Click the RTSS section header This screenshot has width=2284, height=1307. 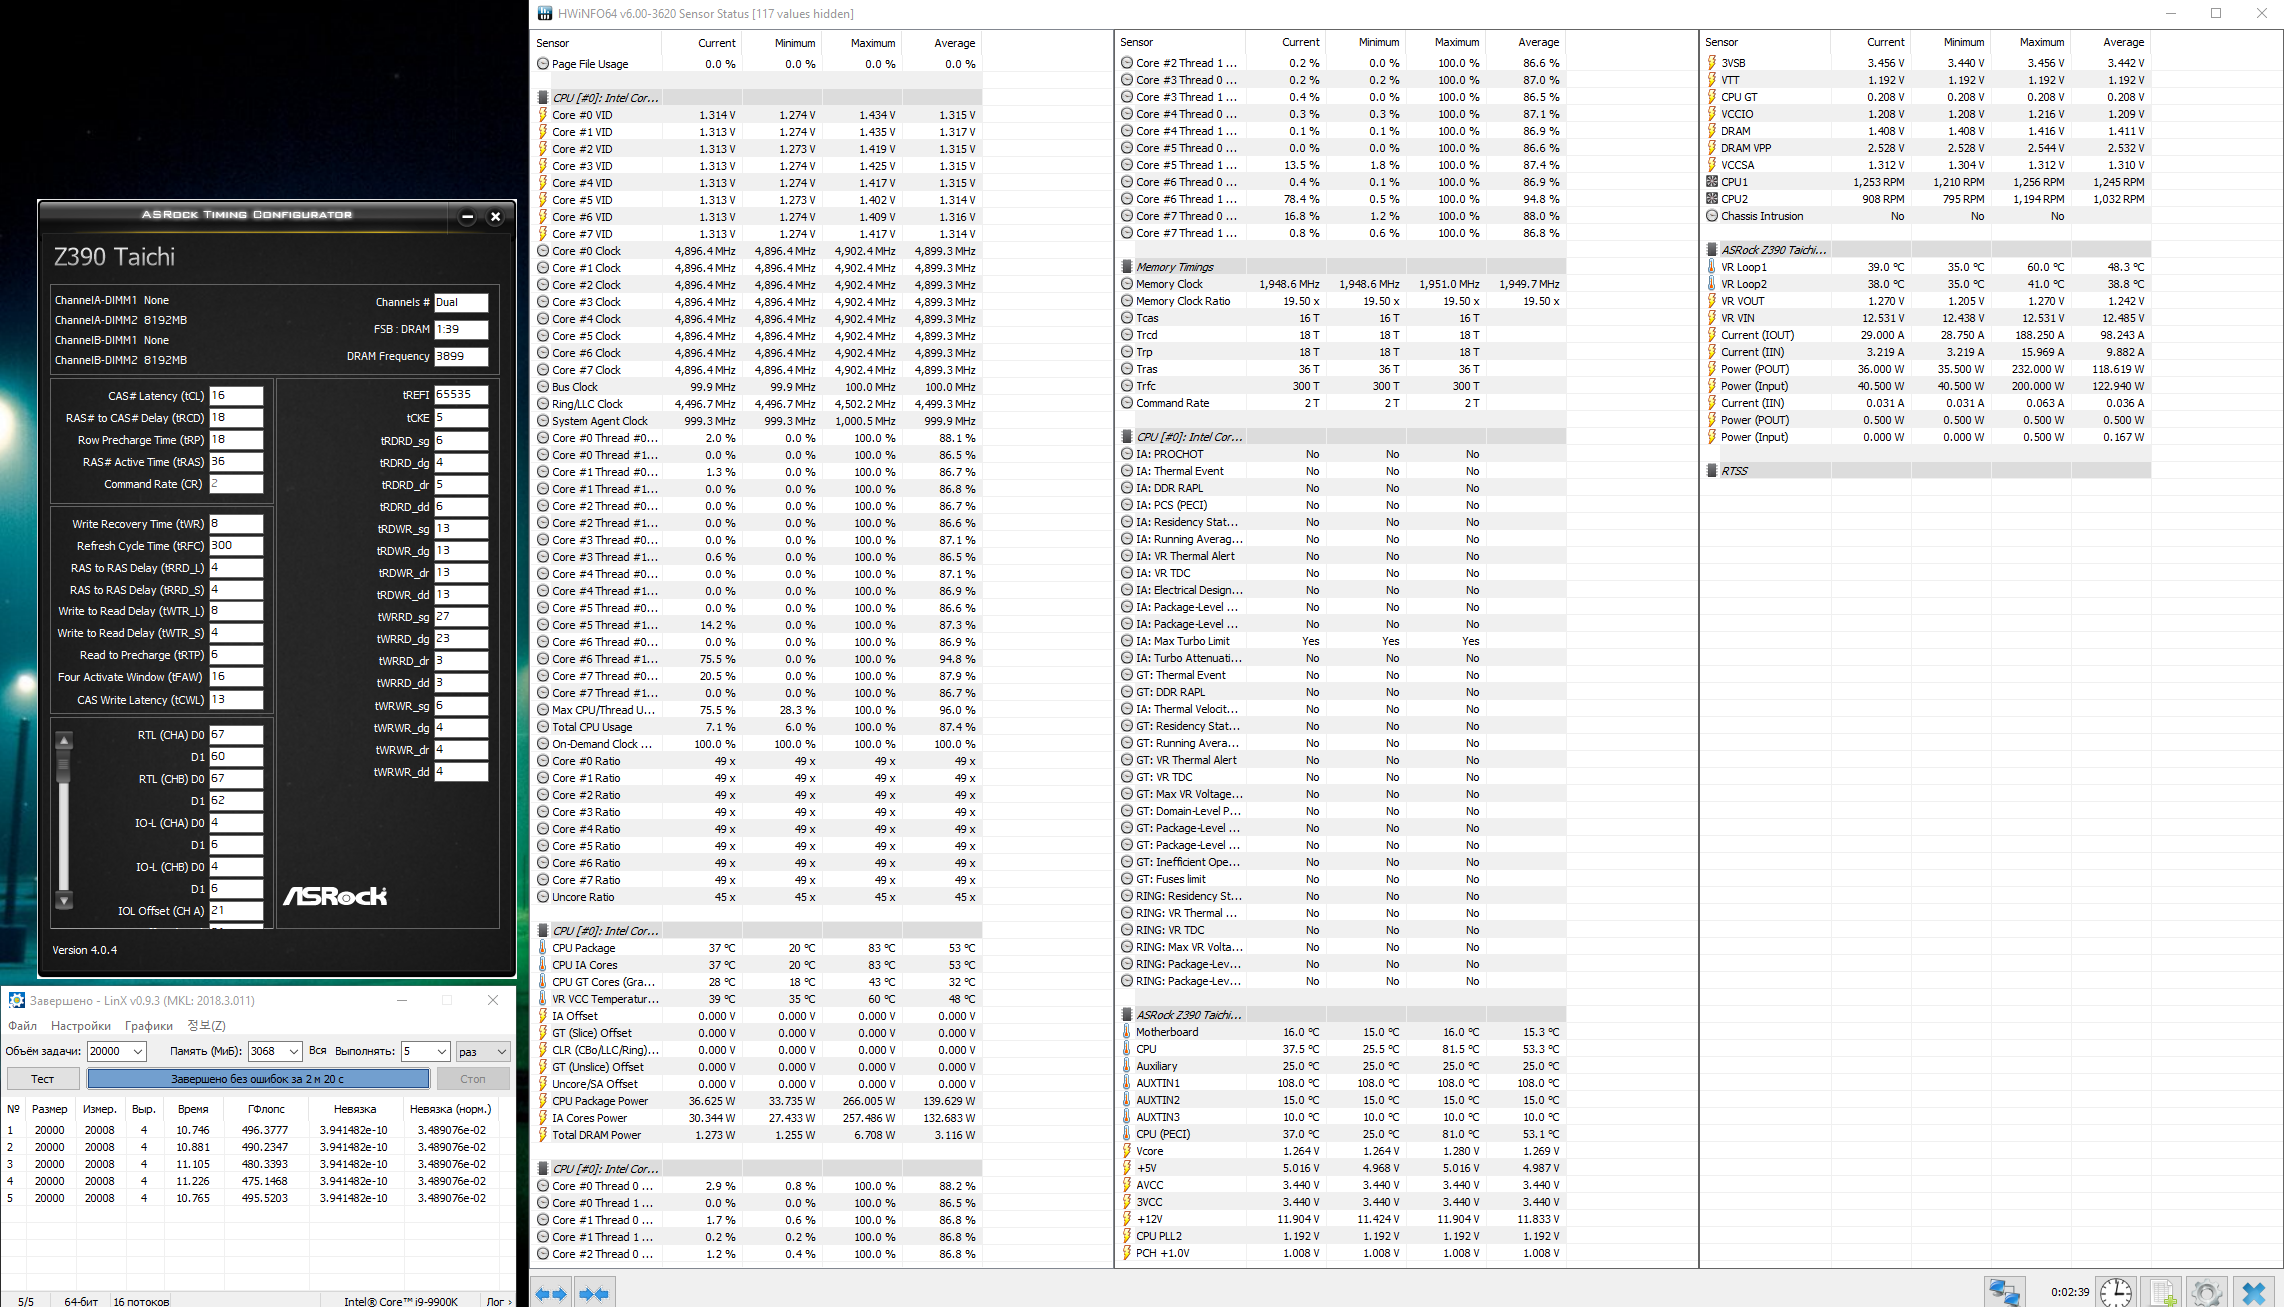pos(1734,471)
